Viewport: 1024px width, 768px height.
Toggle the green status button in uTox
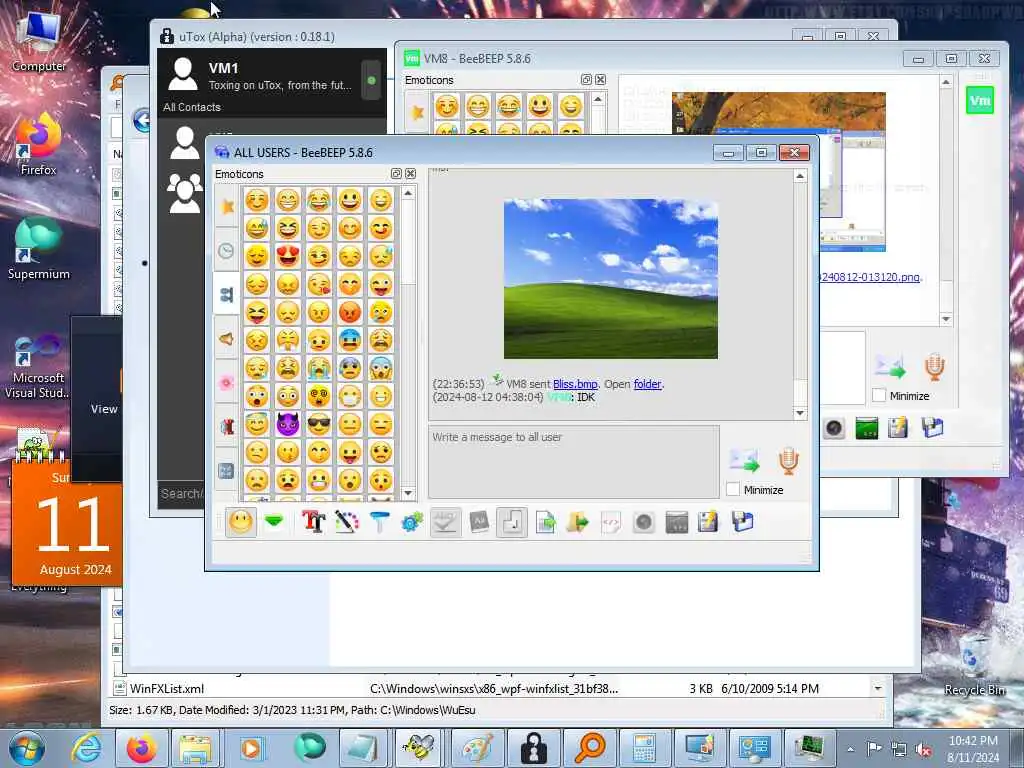coord(371,80)
